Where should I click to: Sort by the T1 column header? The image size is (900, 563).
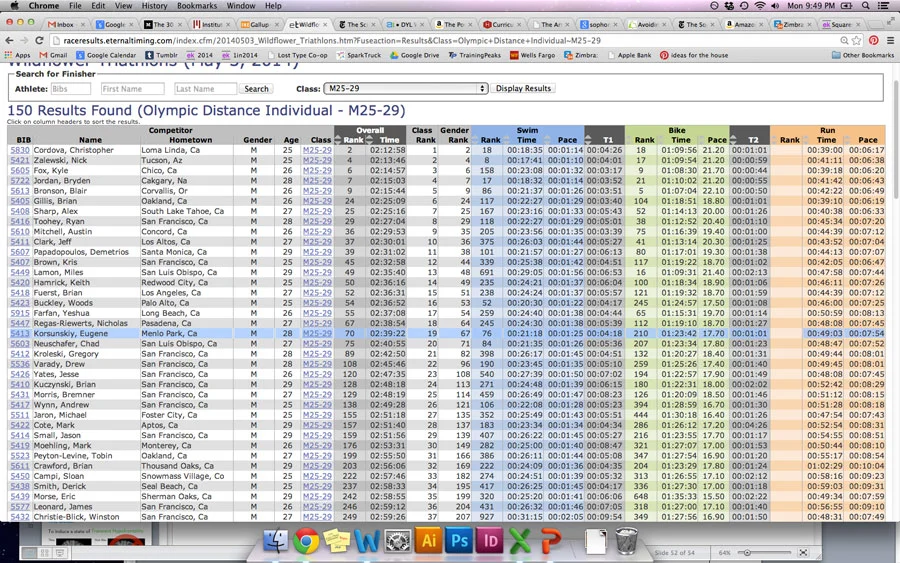click(608, 140)
